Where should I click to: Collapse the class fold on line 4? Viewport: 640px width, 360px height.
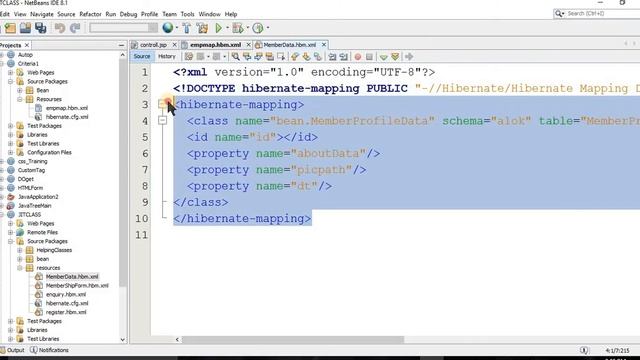click(x=162, y=120)
